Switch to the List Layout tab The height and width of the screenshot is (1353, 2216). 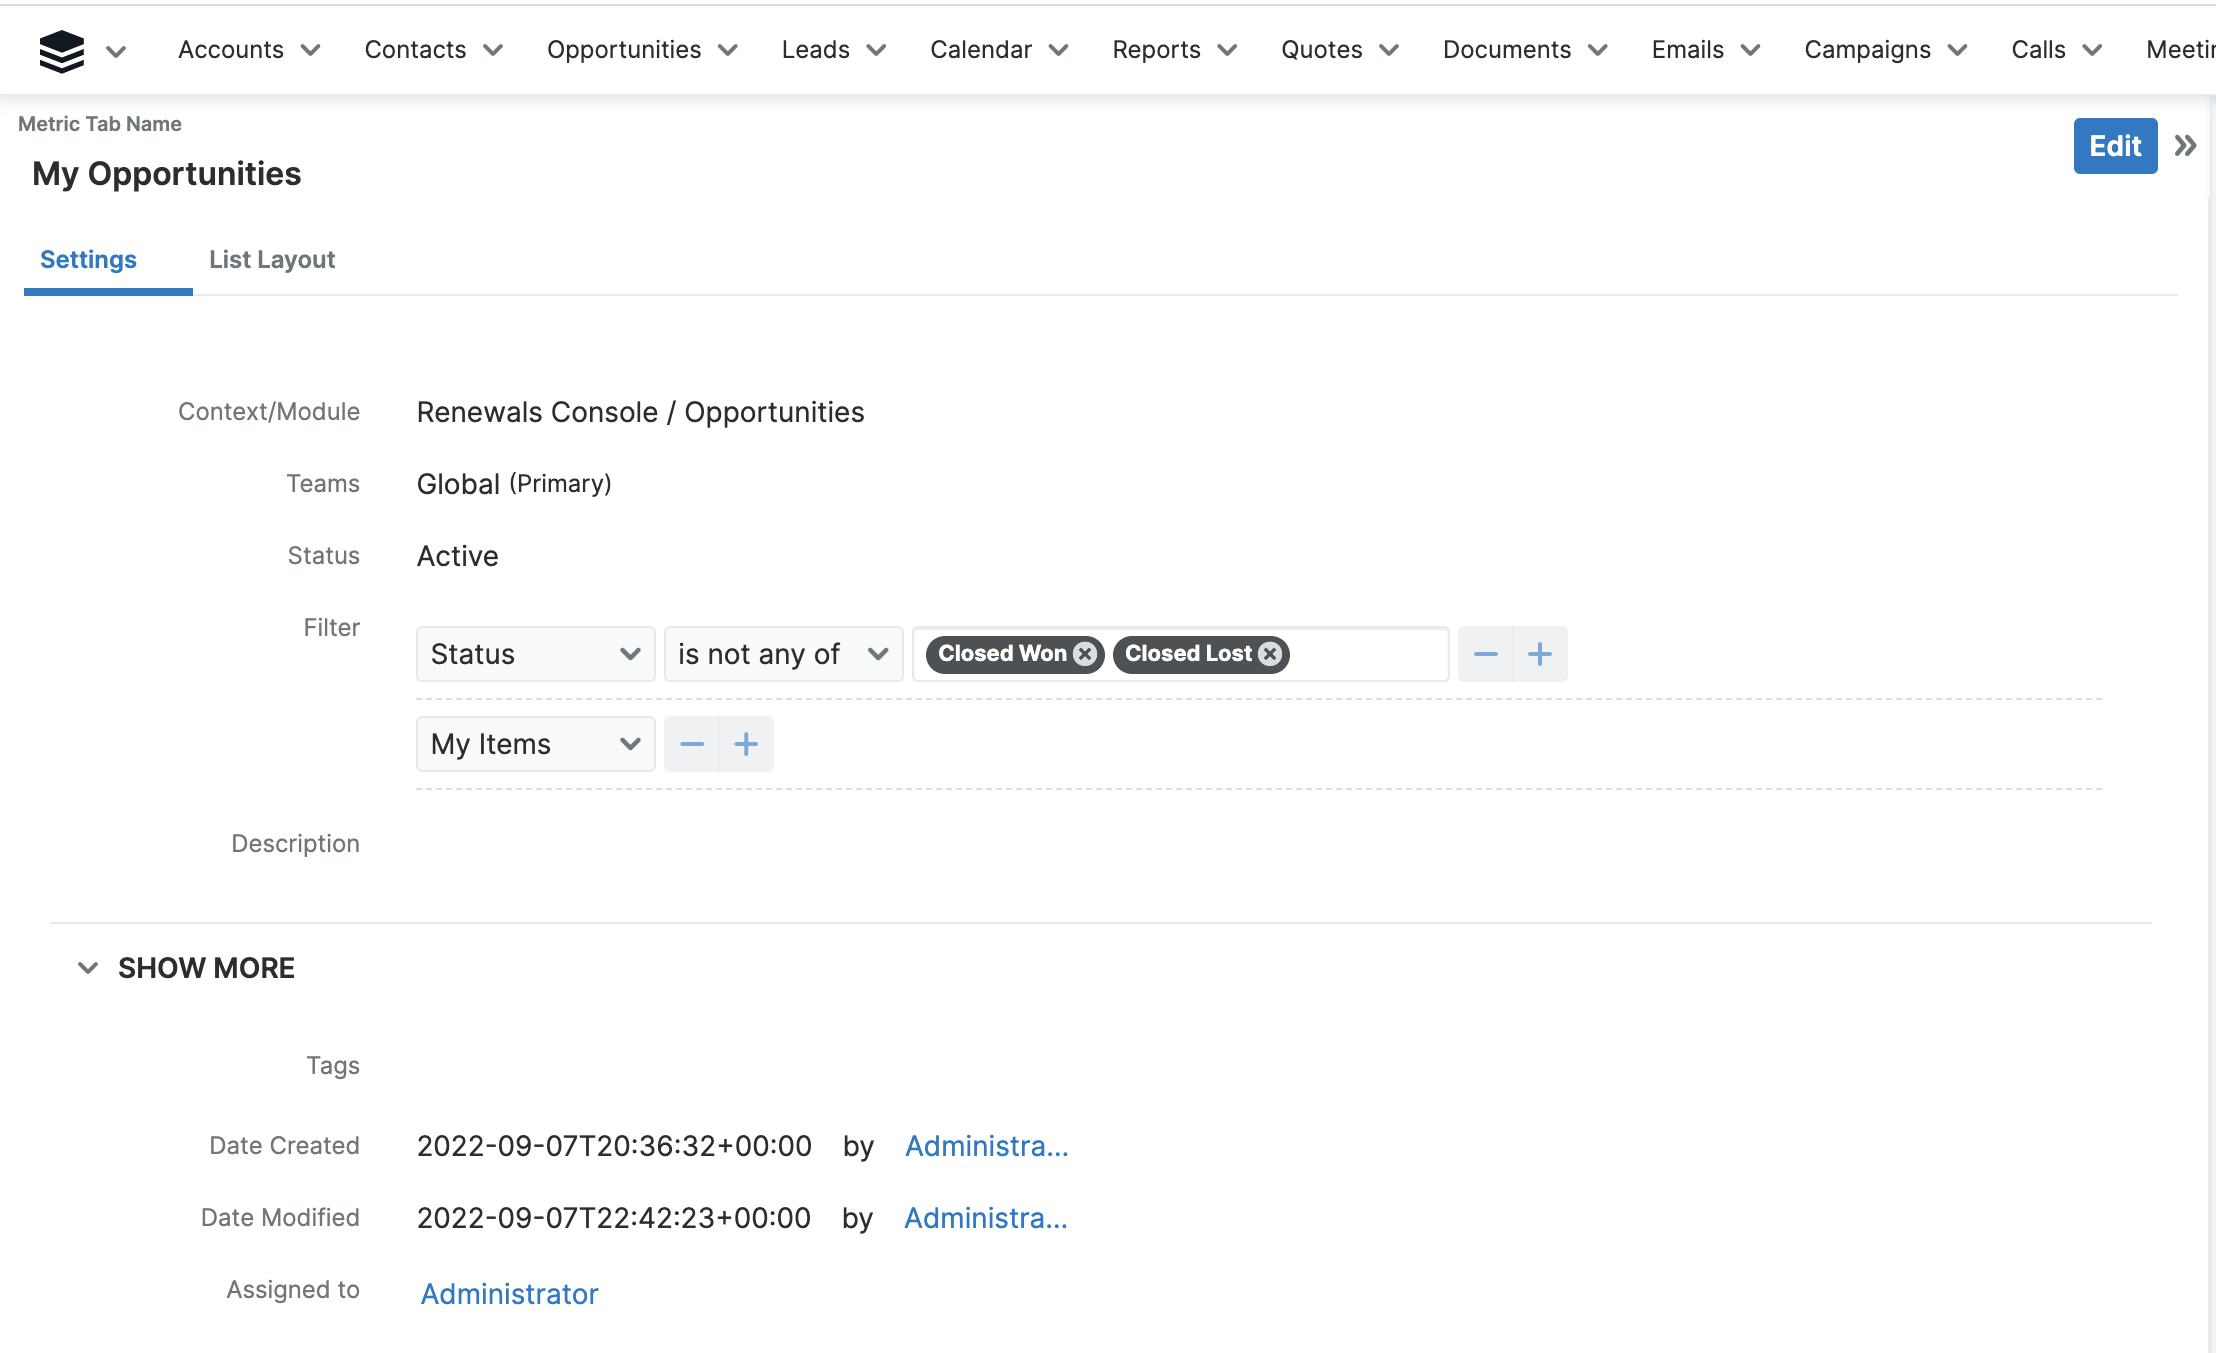(272, 260)
